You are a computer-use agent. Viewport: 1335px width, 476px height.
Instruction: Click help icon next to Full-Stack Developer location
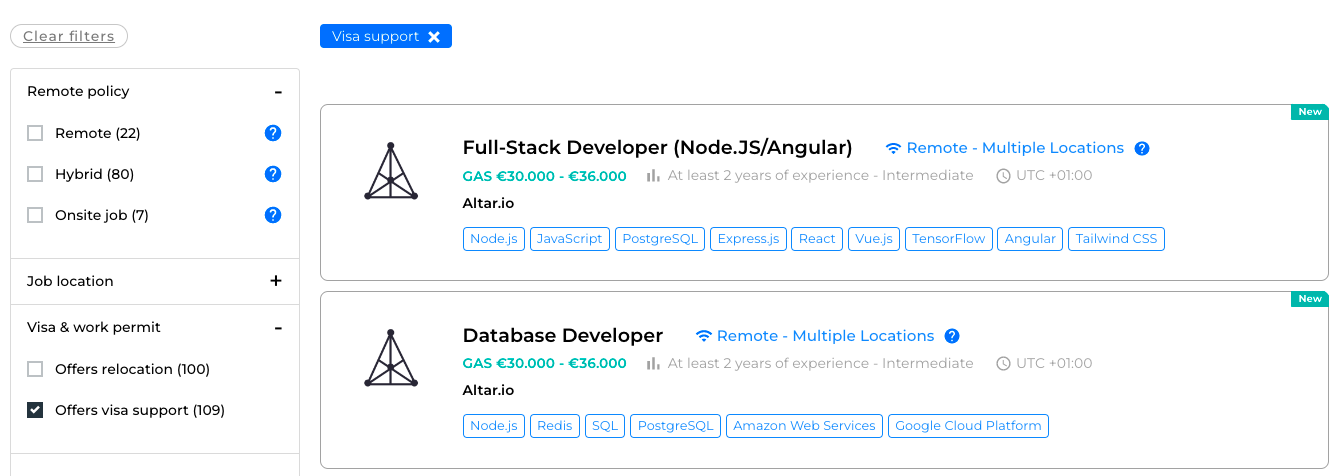(1142, 148)
